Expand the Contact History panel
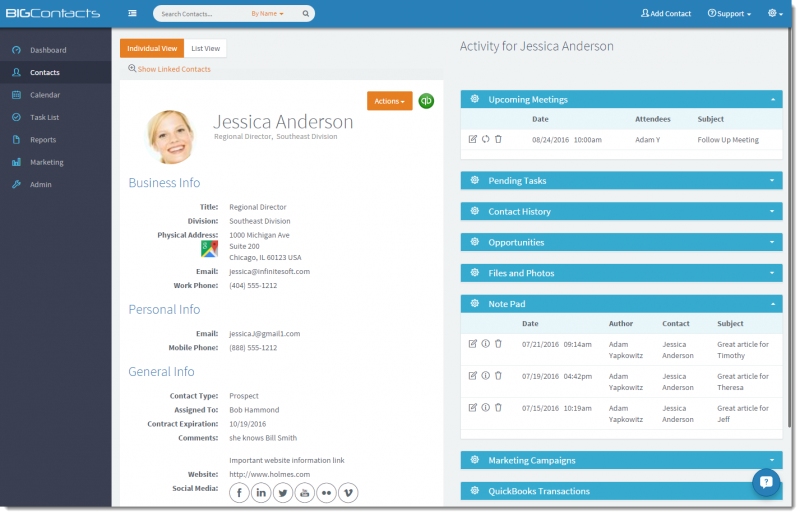Screen dimensions: 800x515 (x=772, y=211)
